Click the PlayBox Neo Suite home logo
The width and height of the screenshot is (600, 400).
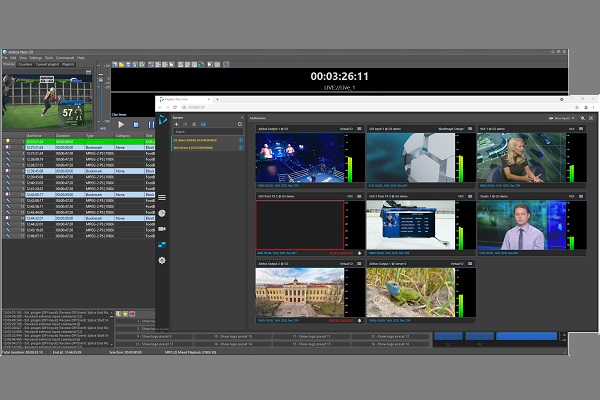pos(163,119)
